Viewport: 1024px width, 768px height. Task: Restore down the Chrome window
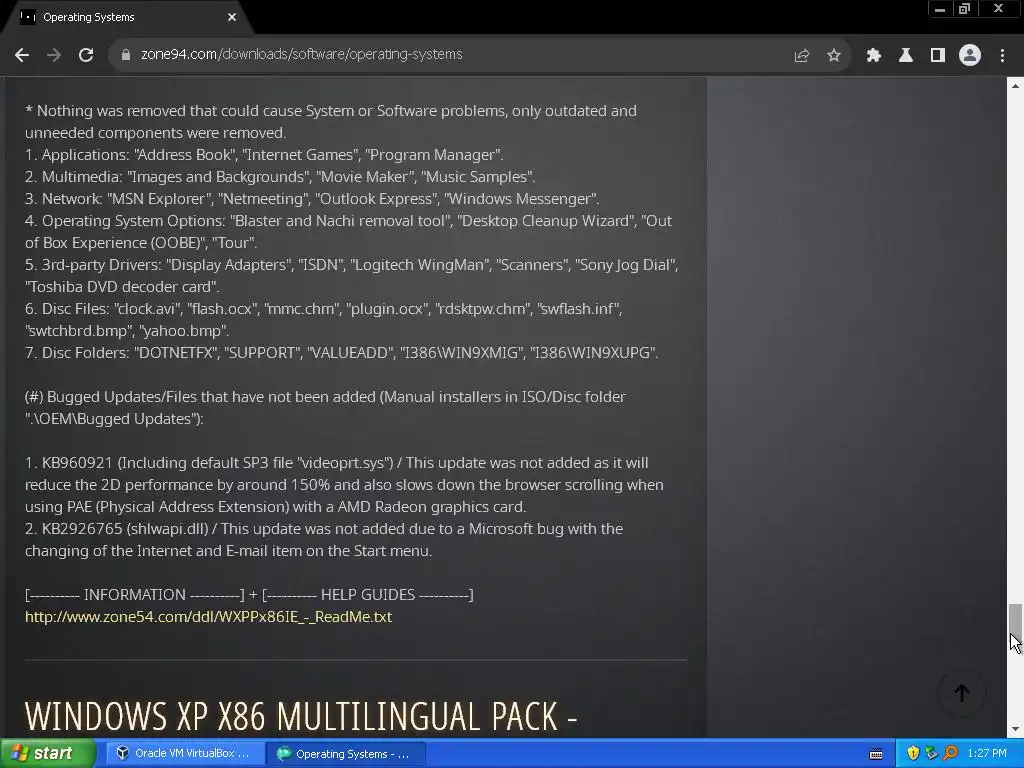pos(965,9)
